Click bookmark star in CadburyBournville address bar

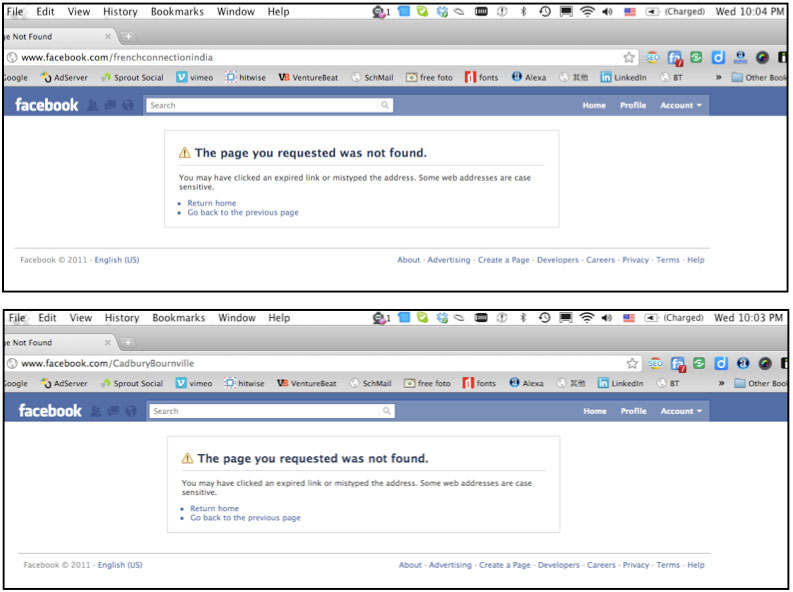click(632, 363)
